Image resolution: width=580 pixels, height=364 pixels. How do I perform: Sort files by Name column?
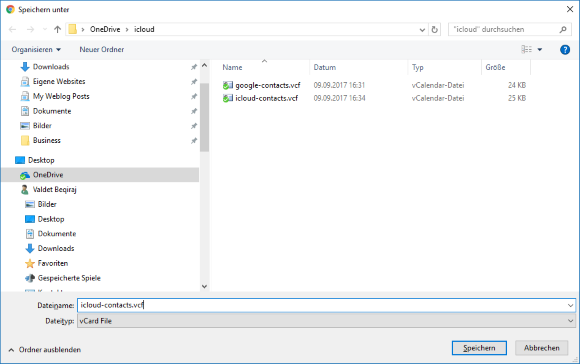pos(232,67)
